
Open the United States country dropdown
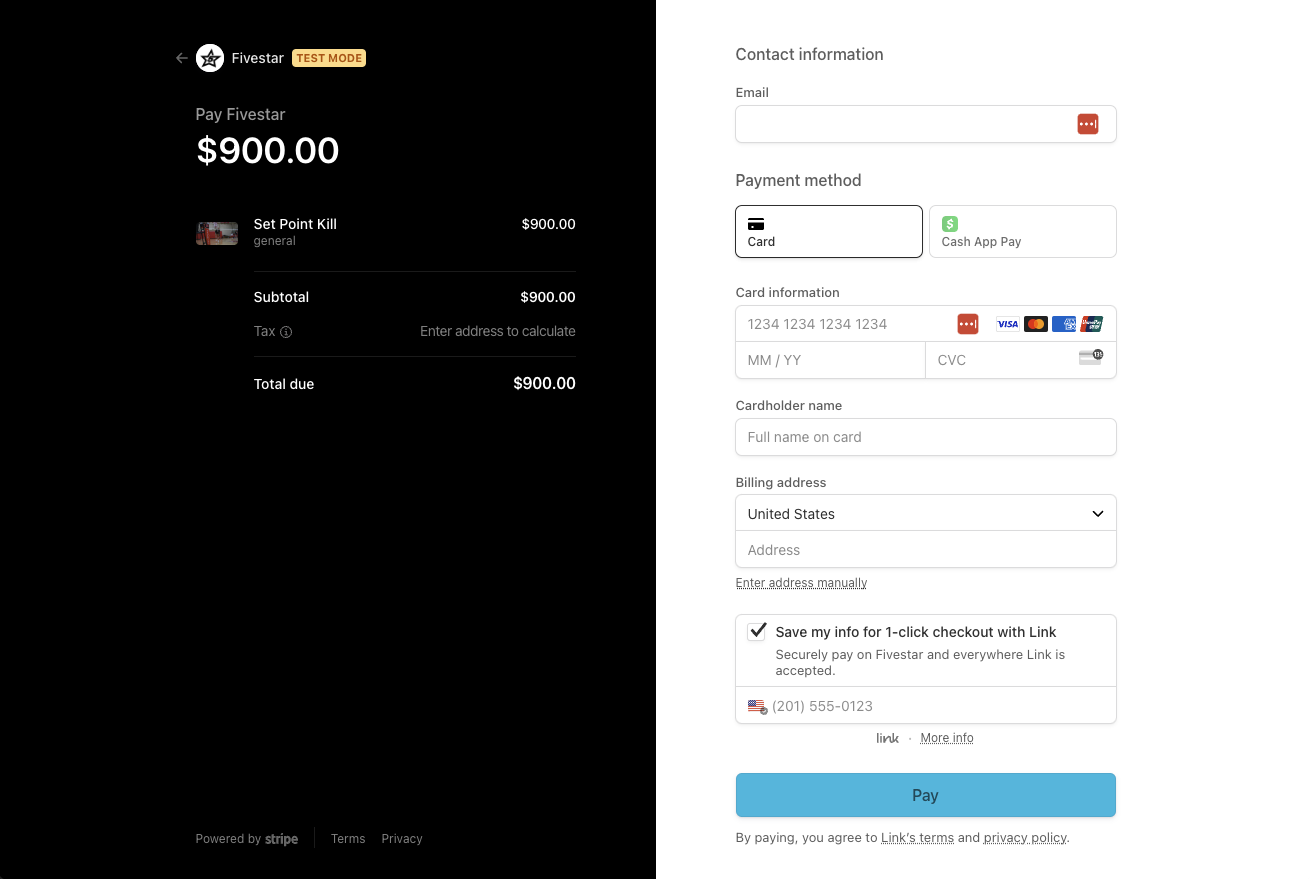[925, 514]
